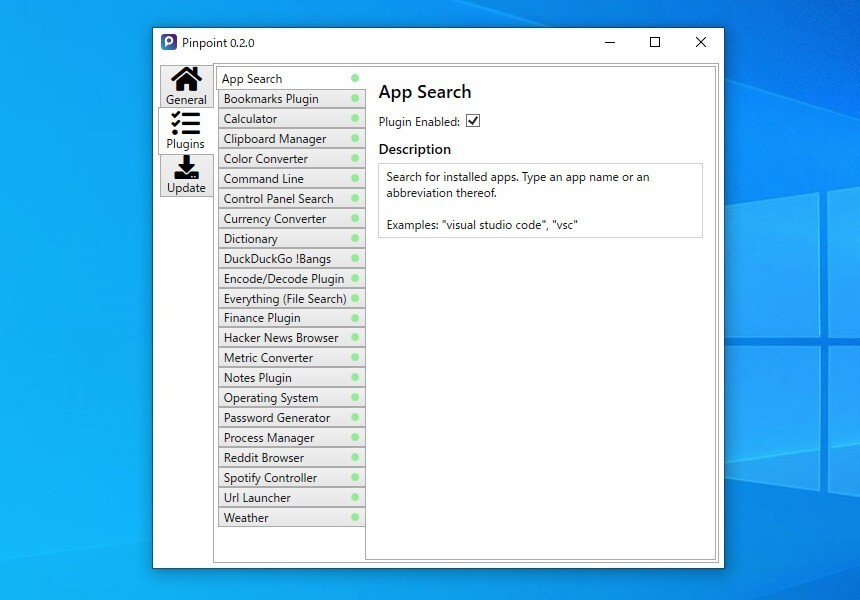Screen dimensions: 860x600
Task: Click the Pinpoint logo in title bar
Action: tap(170, 42)
